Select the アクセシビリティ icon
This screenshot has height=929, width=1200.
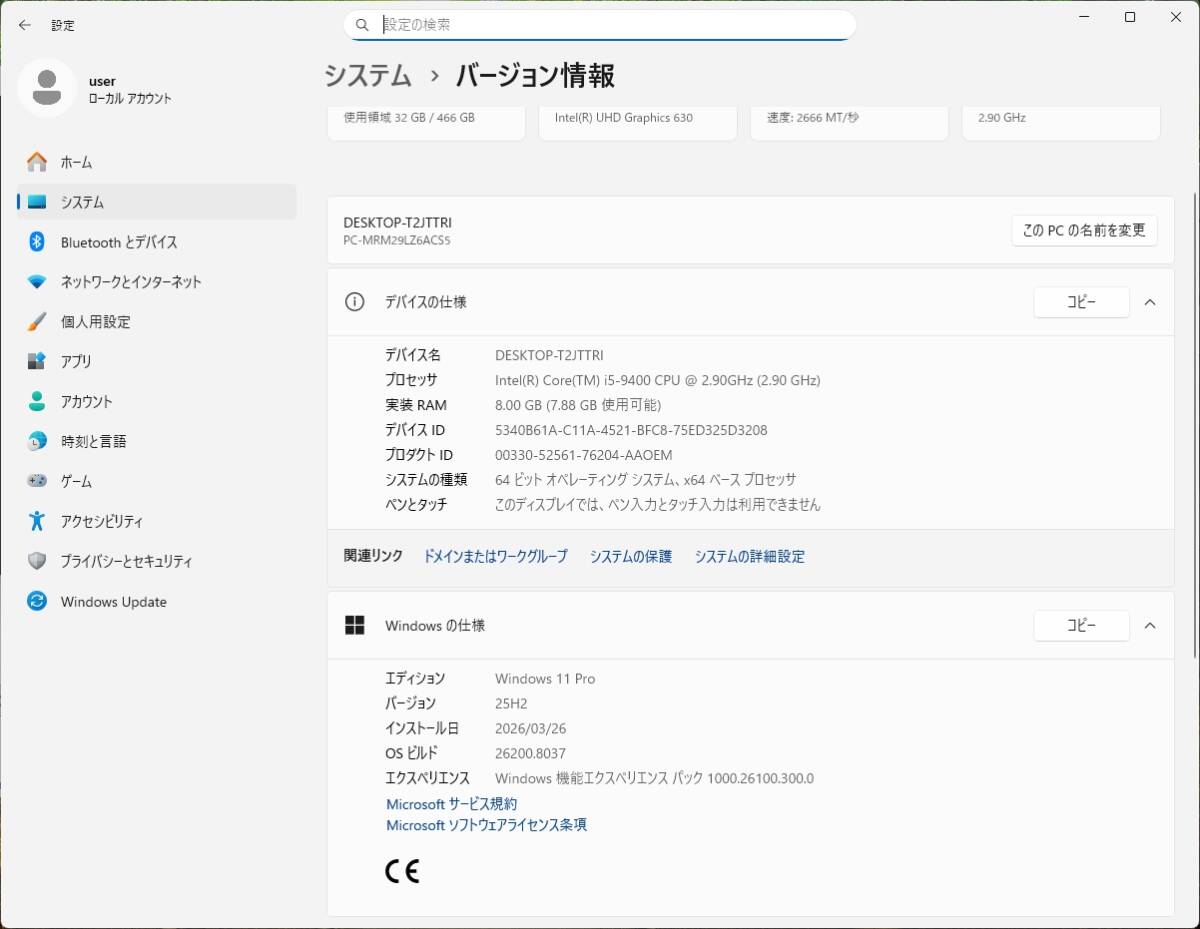[36, 521]
